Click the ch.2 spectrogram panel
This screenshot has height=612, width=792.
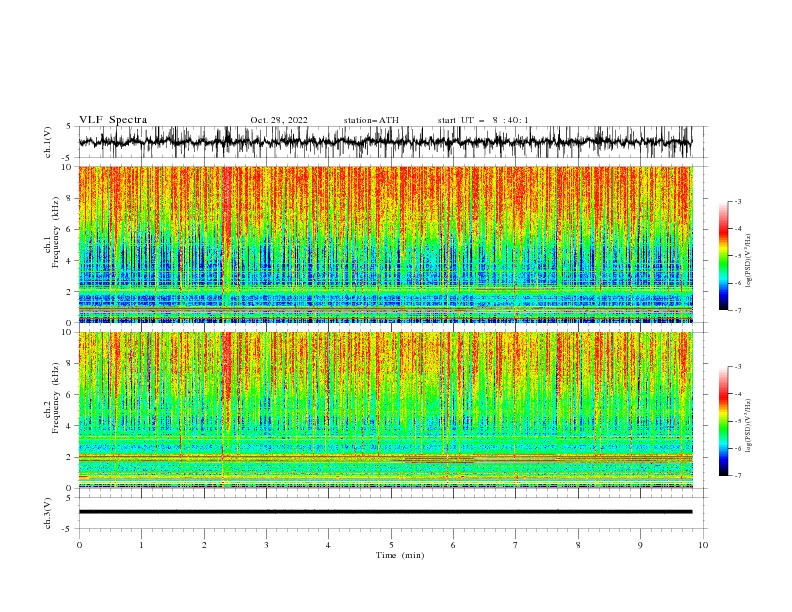(386, 410)
